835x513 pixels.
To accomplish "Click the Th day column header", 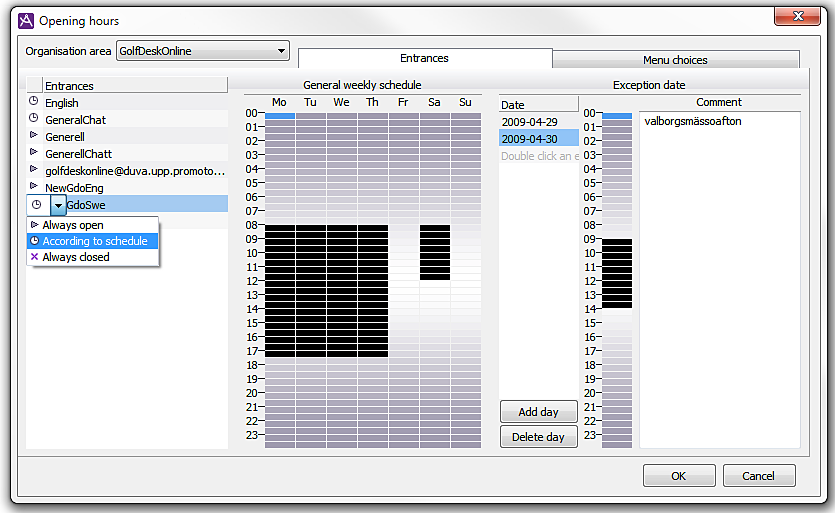I will coord(372,102).
